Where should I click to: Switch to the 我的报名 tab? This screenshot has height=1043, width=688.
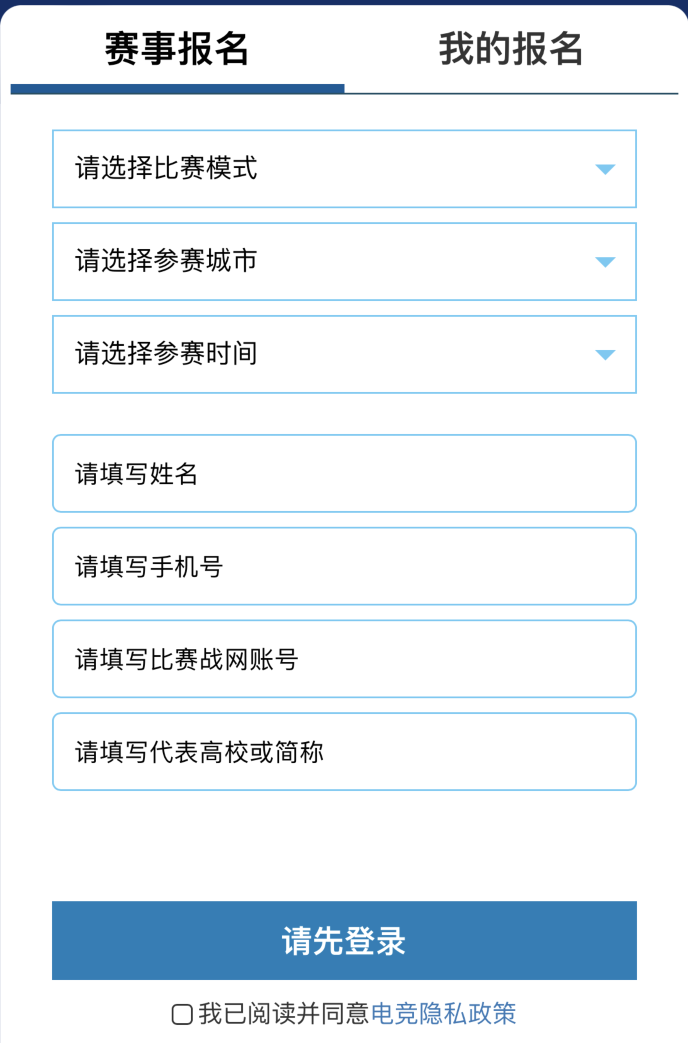[x=511, y=48]
